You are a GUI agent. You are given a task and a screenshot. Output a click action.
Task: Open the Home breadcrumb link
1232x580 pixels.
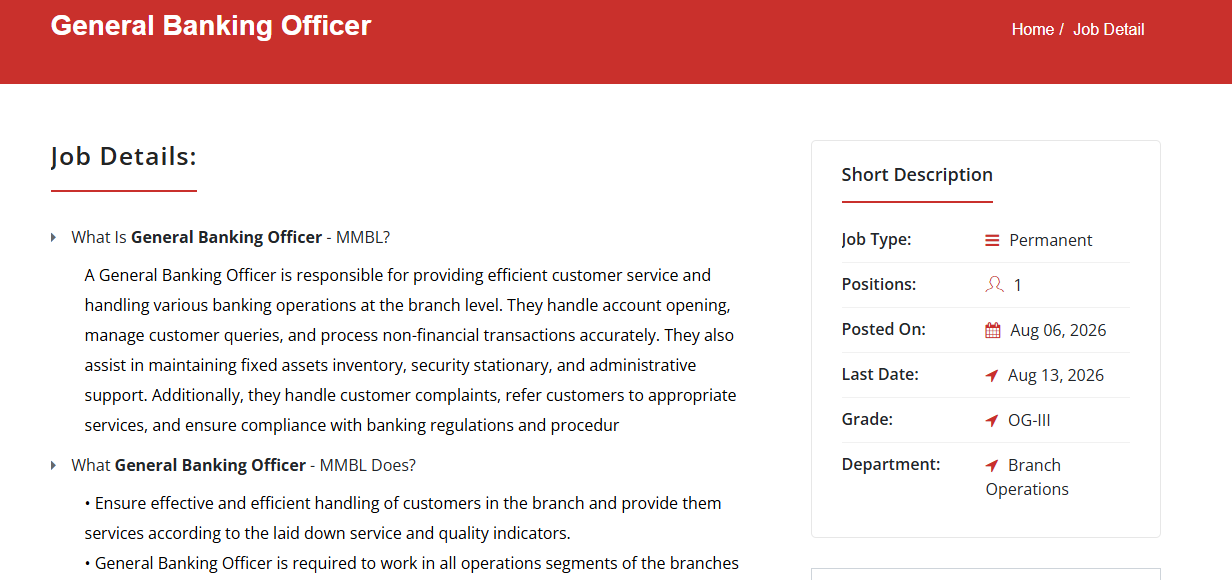point(1032,29)
